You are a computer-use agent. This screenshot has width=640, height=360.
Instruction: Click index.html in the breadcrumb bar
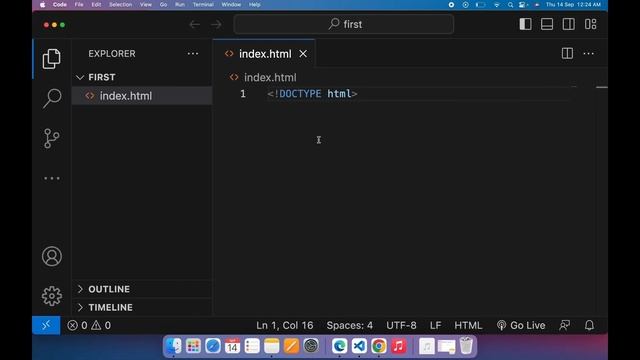270,78
